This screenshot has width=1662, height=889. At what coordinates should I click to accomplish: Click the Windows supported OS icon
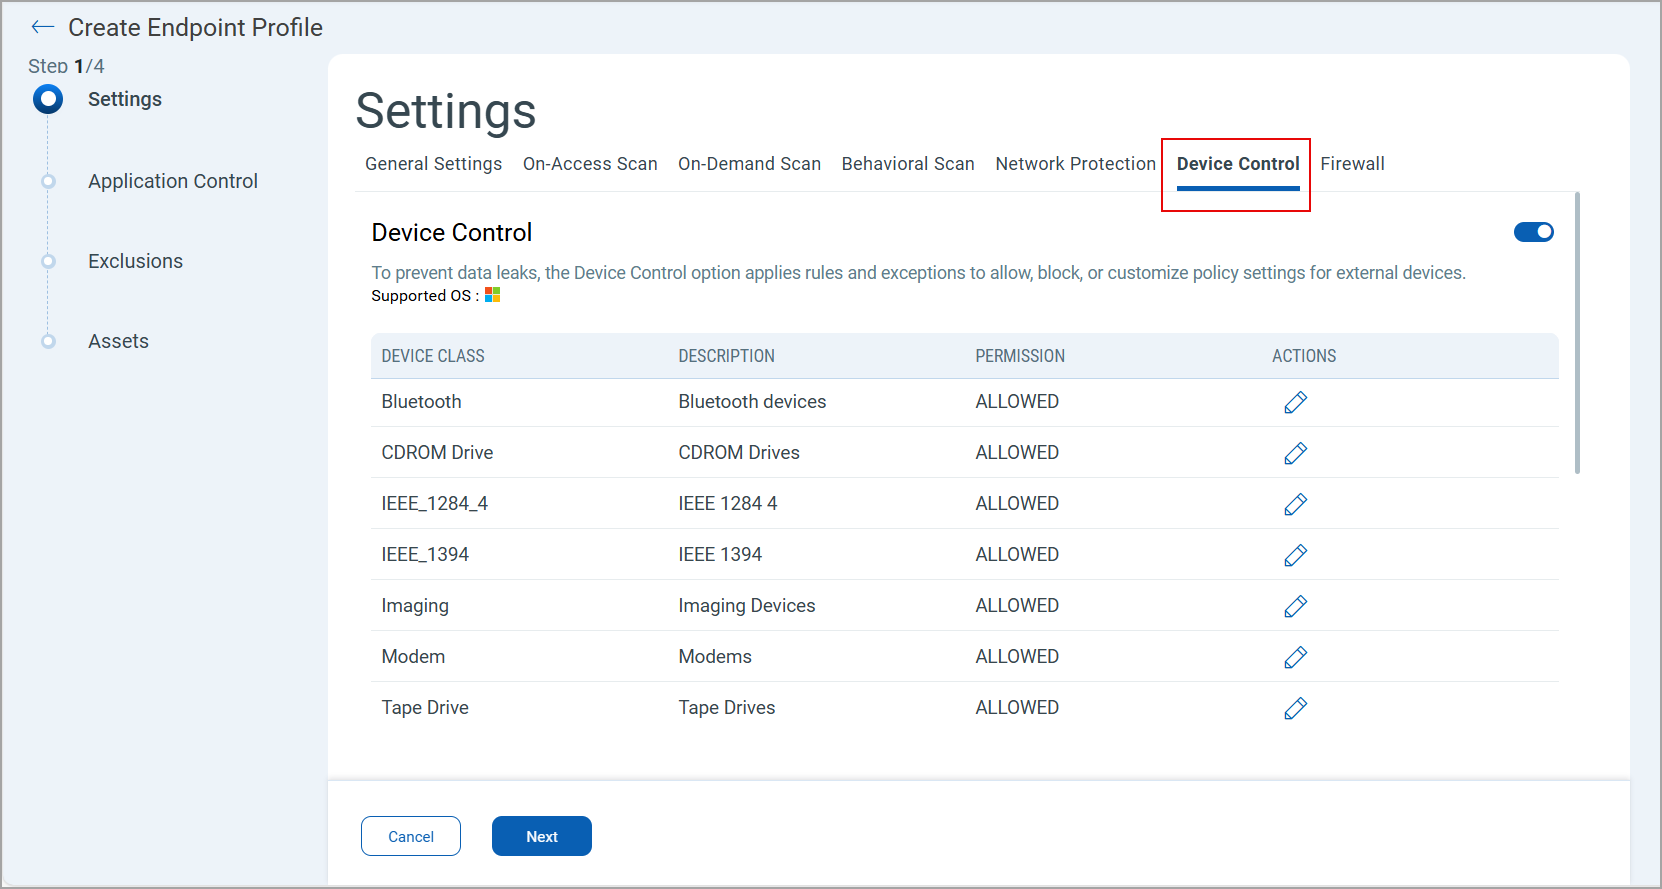click(x=492, y=295)
